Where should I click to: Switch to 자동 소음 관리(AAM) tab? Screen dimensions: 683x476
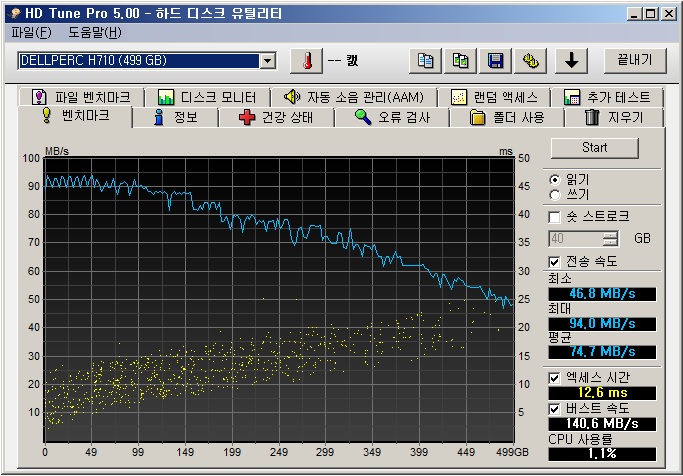coord(354,97)
